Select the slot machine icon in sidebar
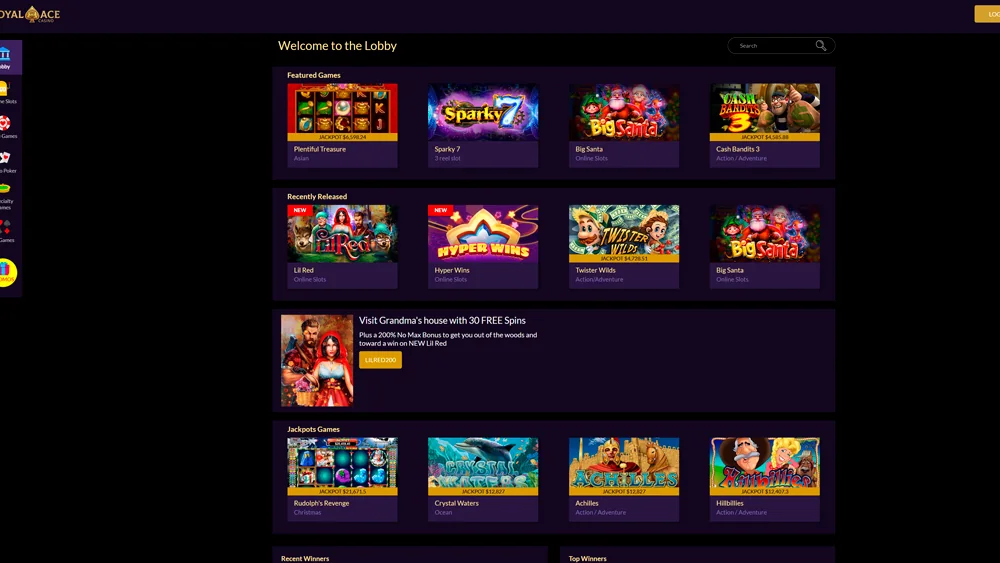Viewport: 1000px width, 563px height. pyautogui.click(x=5, y=89)
